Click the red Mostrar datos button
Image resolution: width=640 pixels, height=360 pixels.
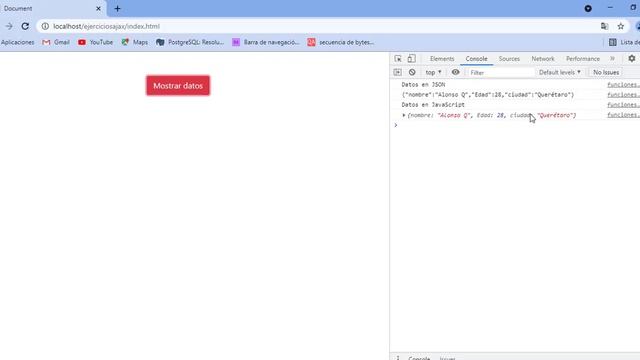click(178, 86)
